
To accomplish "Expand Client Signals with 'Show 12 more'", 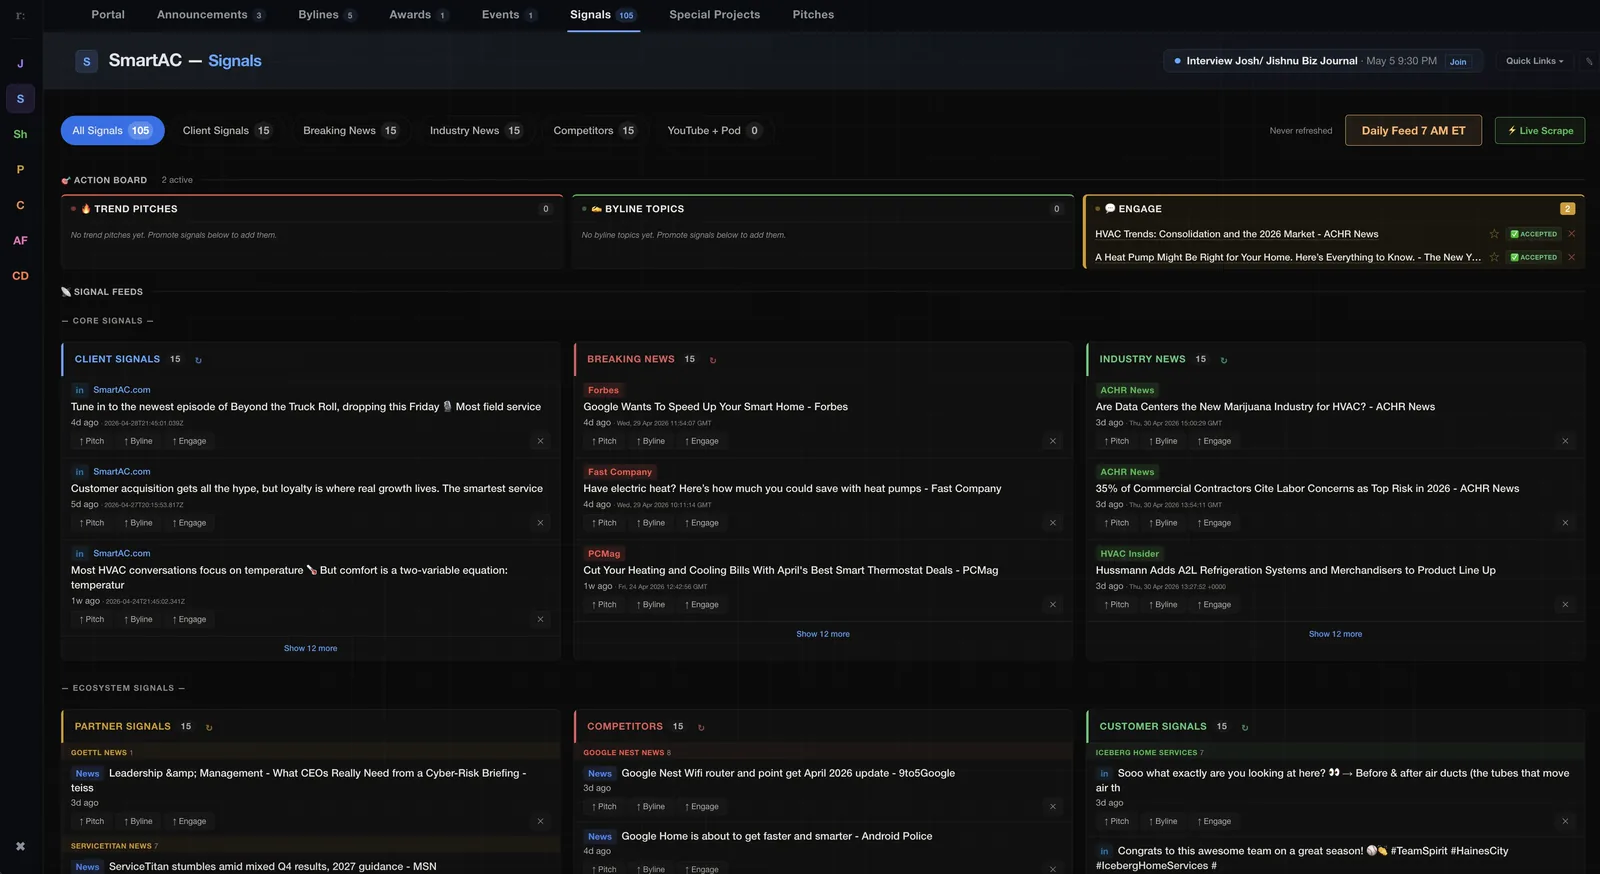I will coord(310,648).
